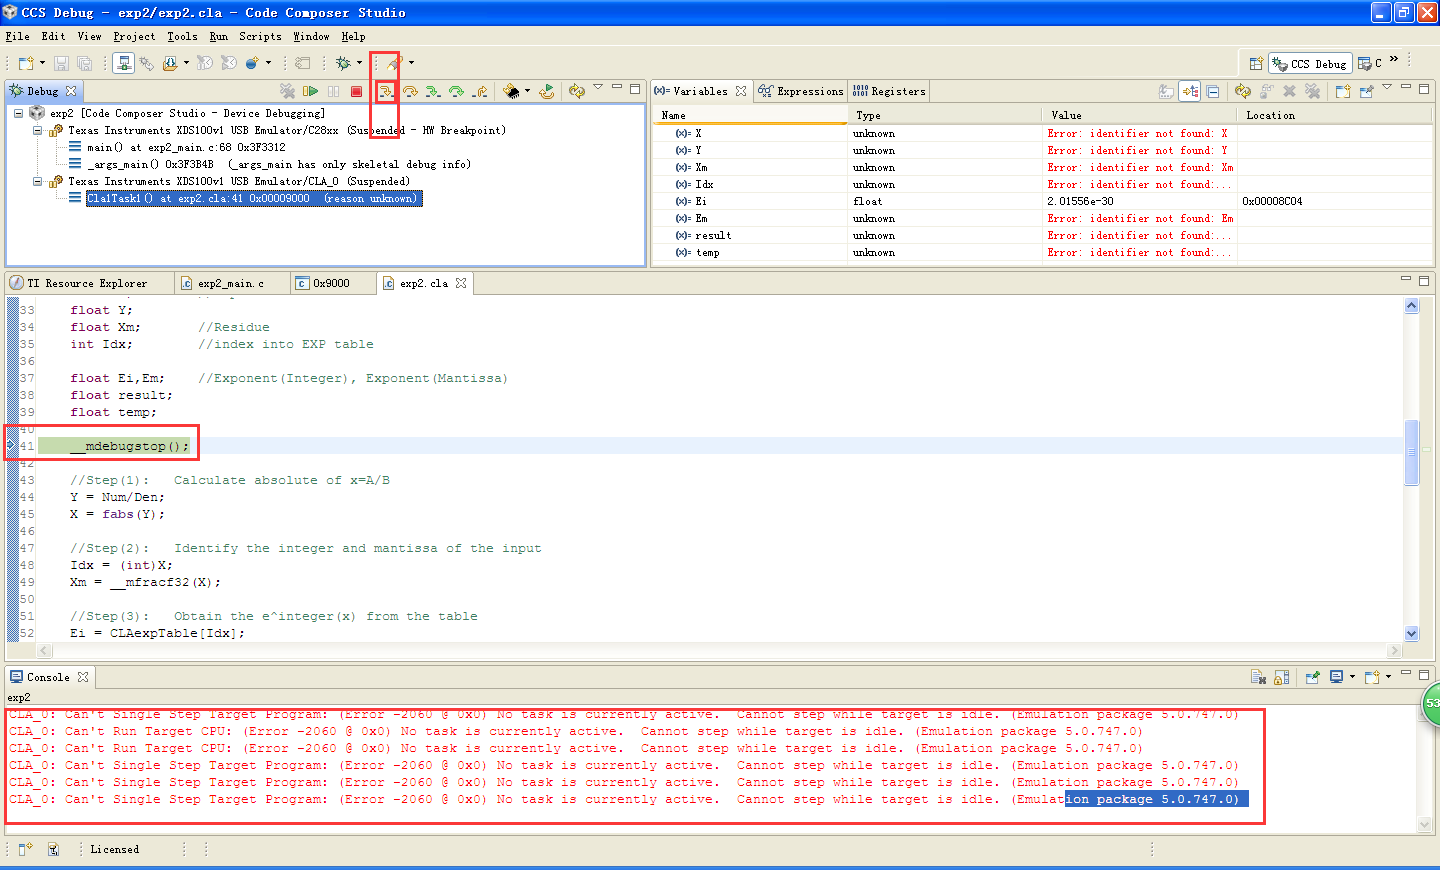Click Remove All Variables icon
This screenshot has width=1440, height=870.
coord(1313,91)
